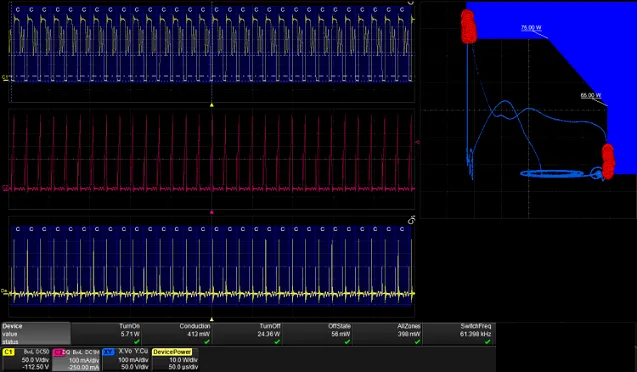Select the TurnOff measurement column label

coord(270,326)
